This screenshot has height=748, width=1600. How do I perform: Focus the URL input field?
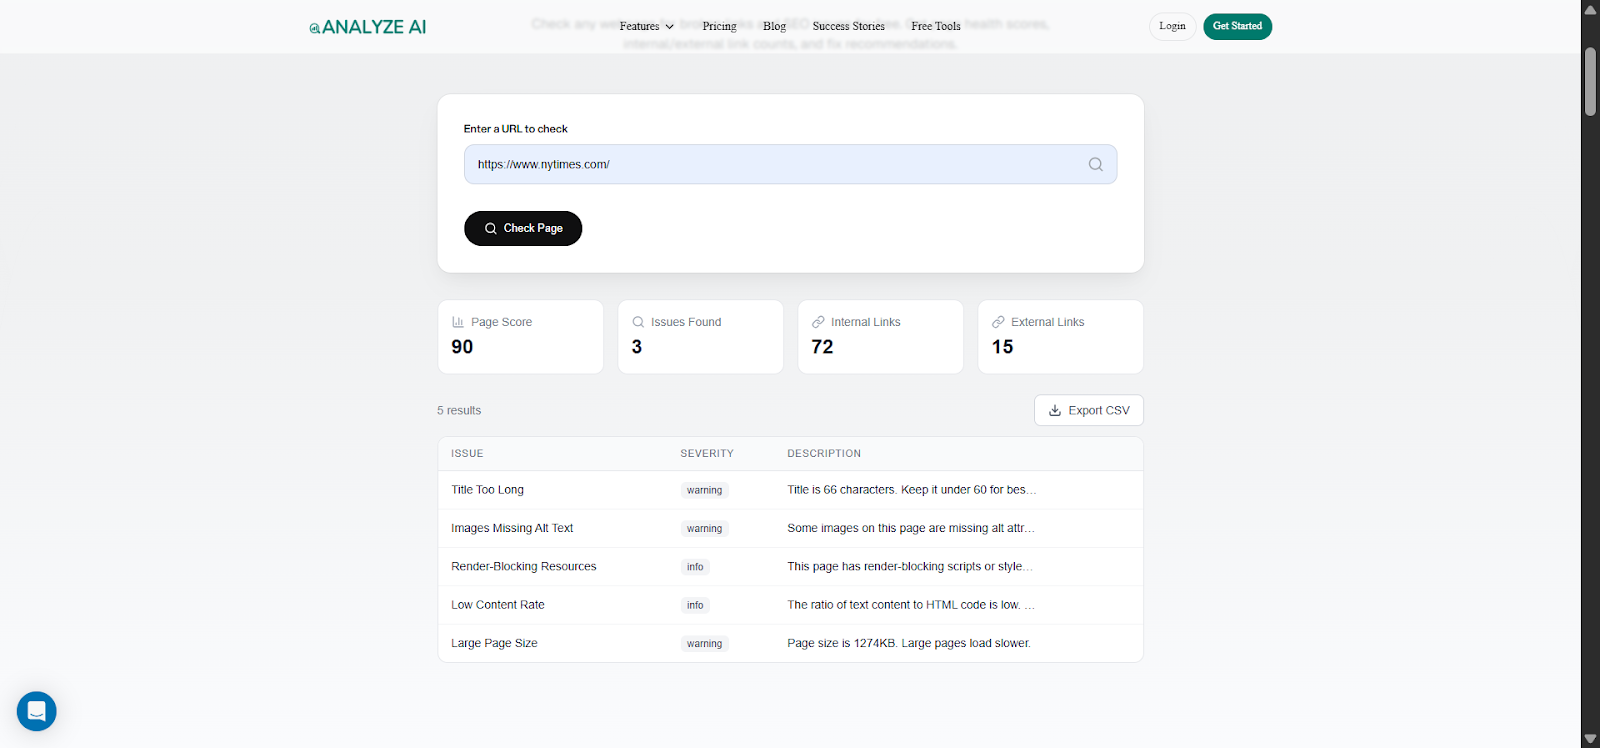point(770,165)
